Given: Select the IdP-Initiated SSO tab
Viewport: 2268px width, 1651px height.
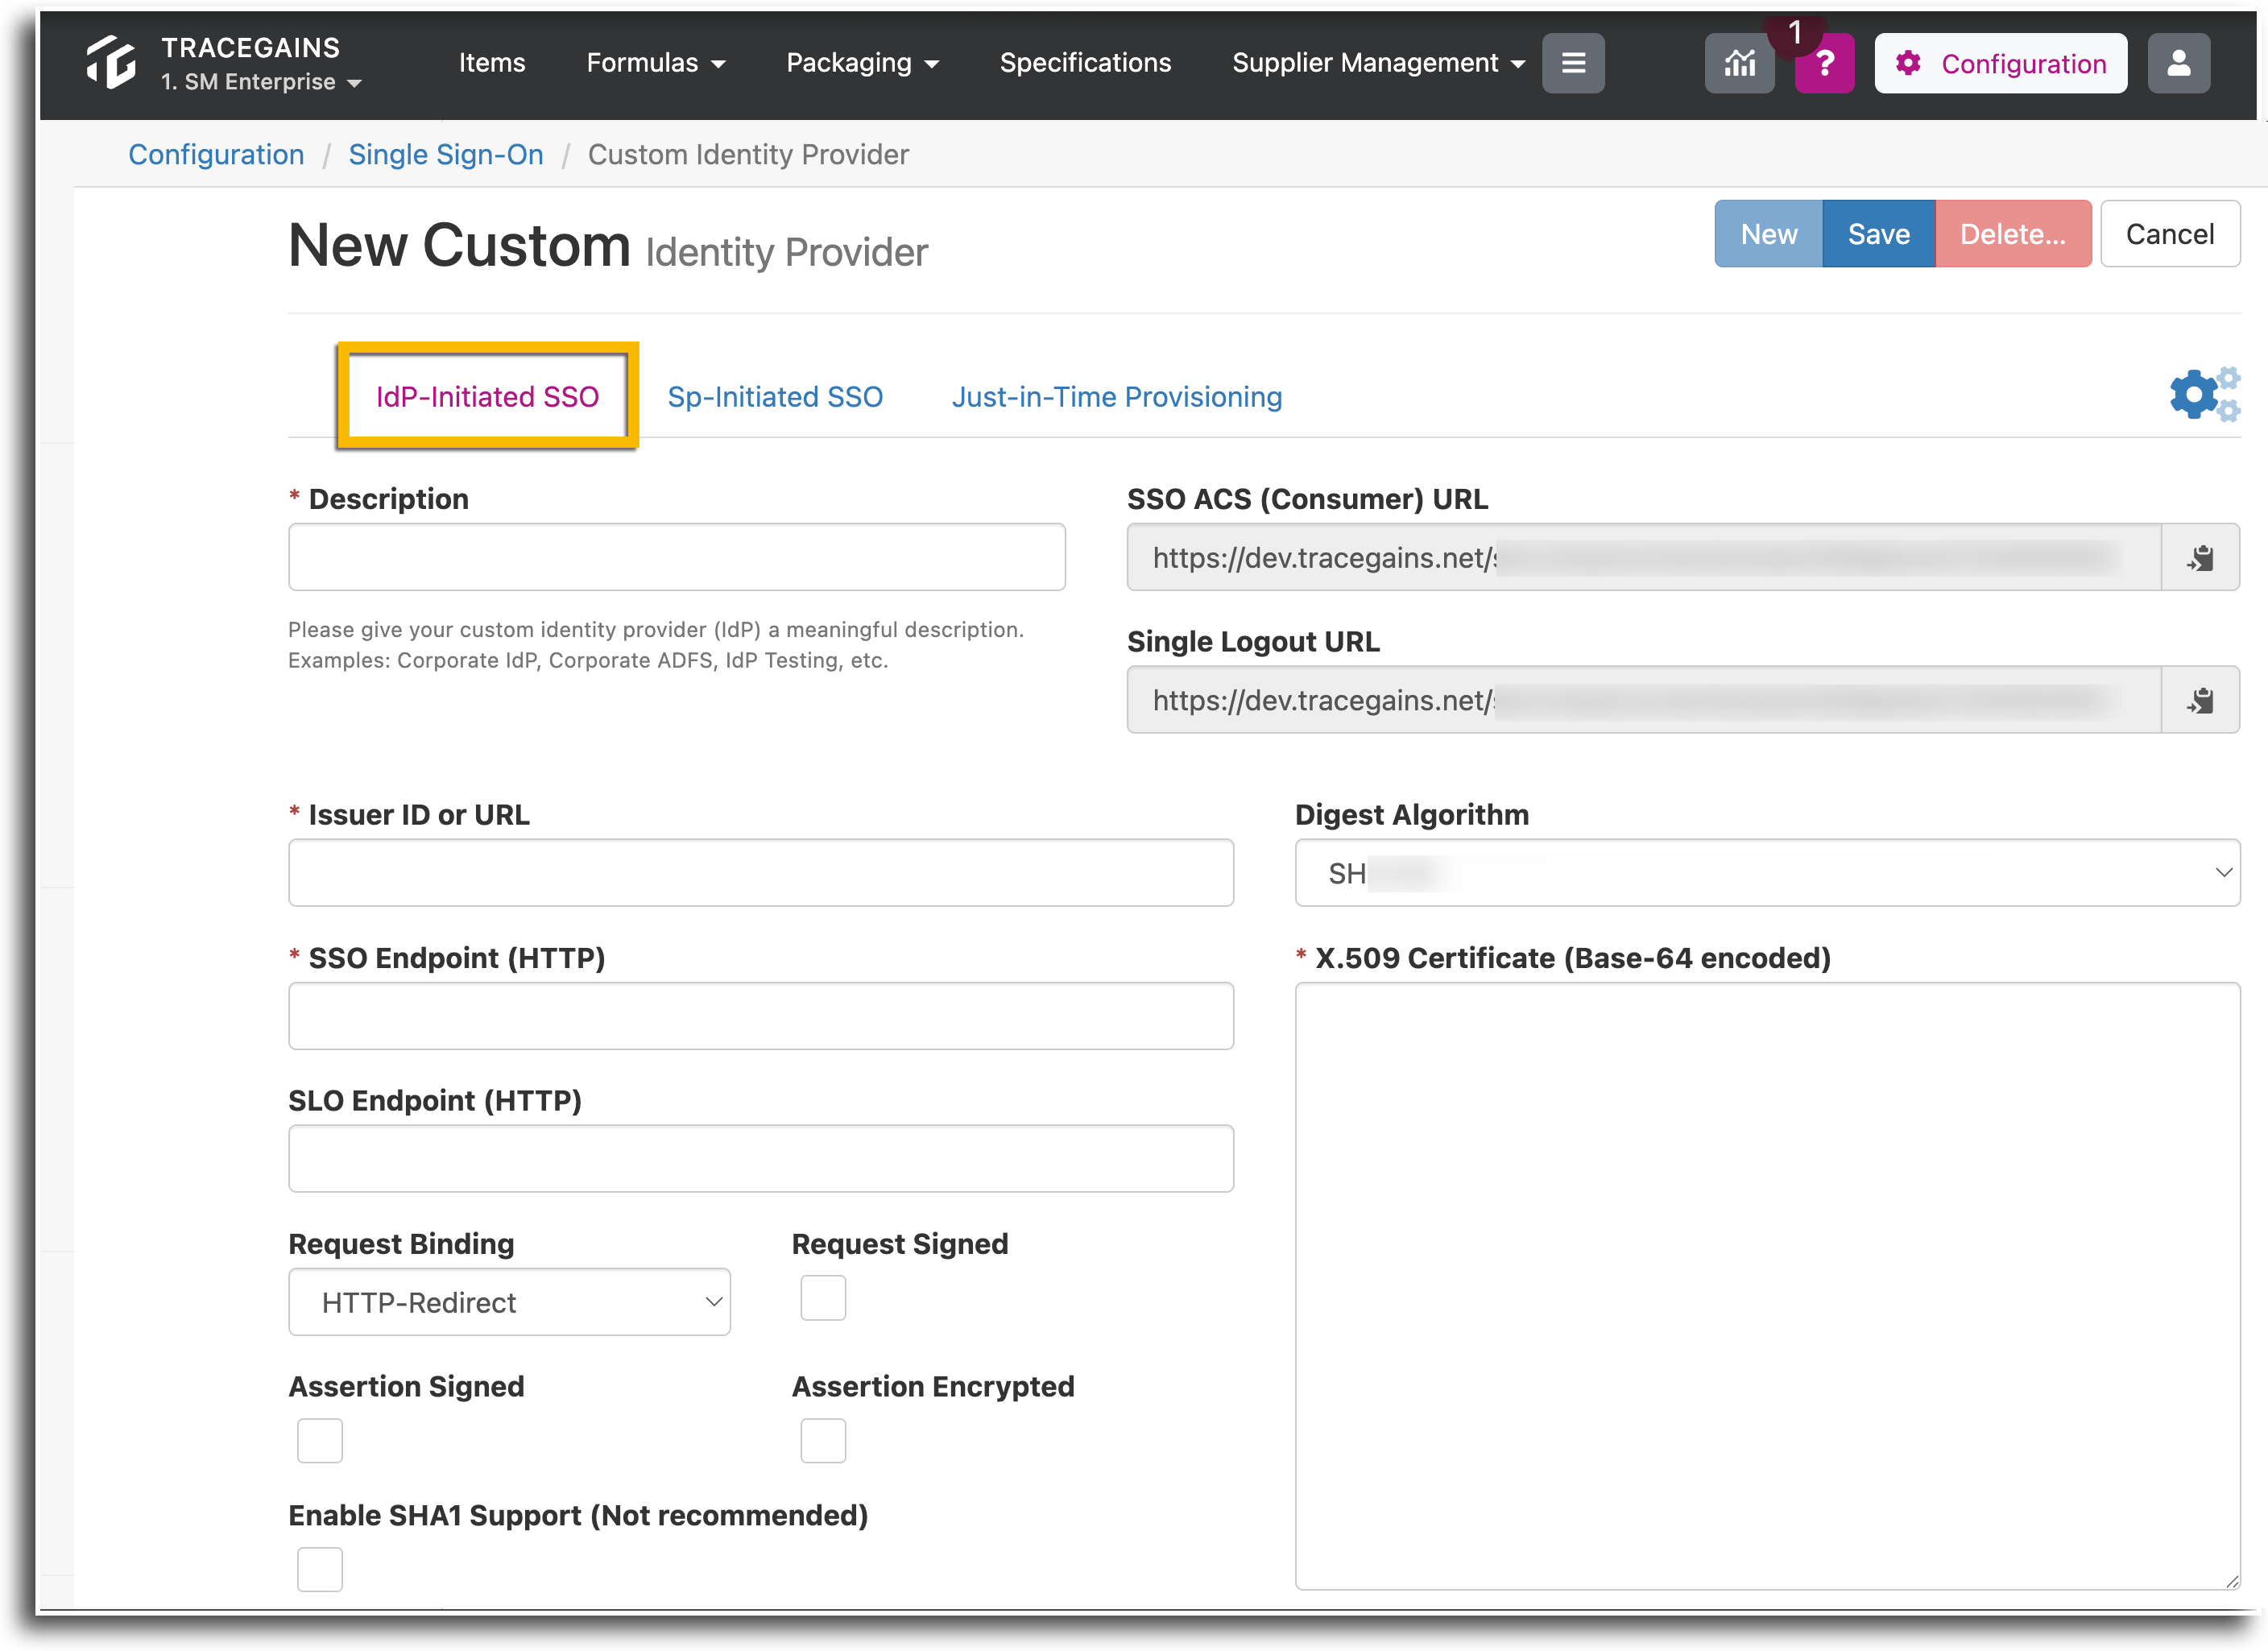Looking at the screenshot, I should 487,397.
